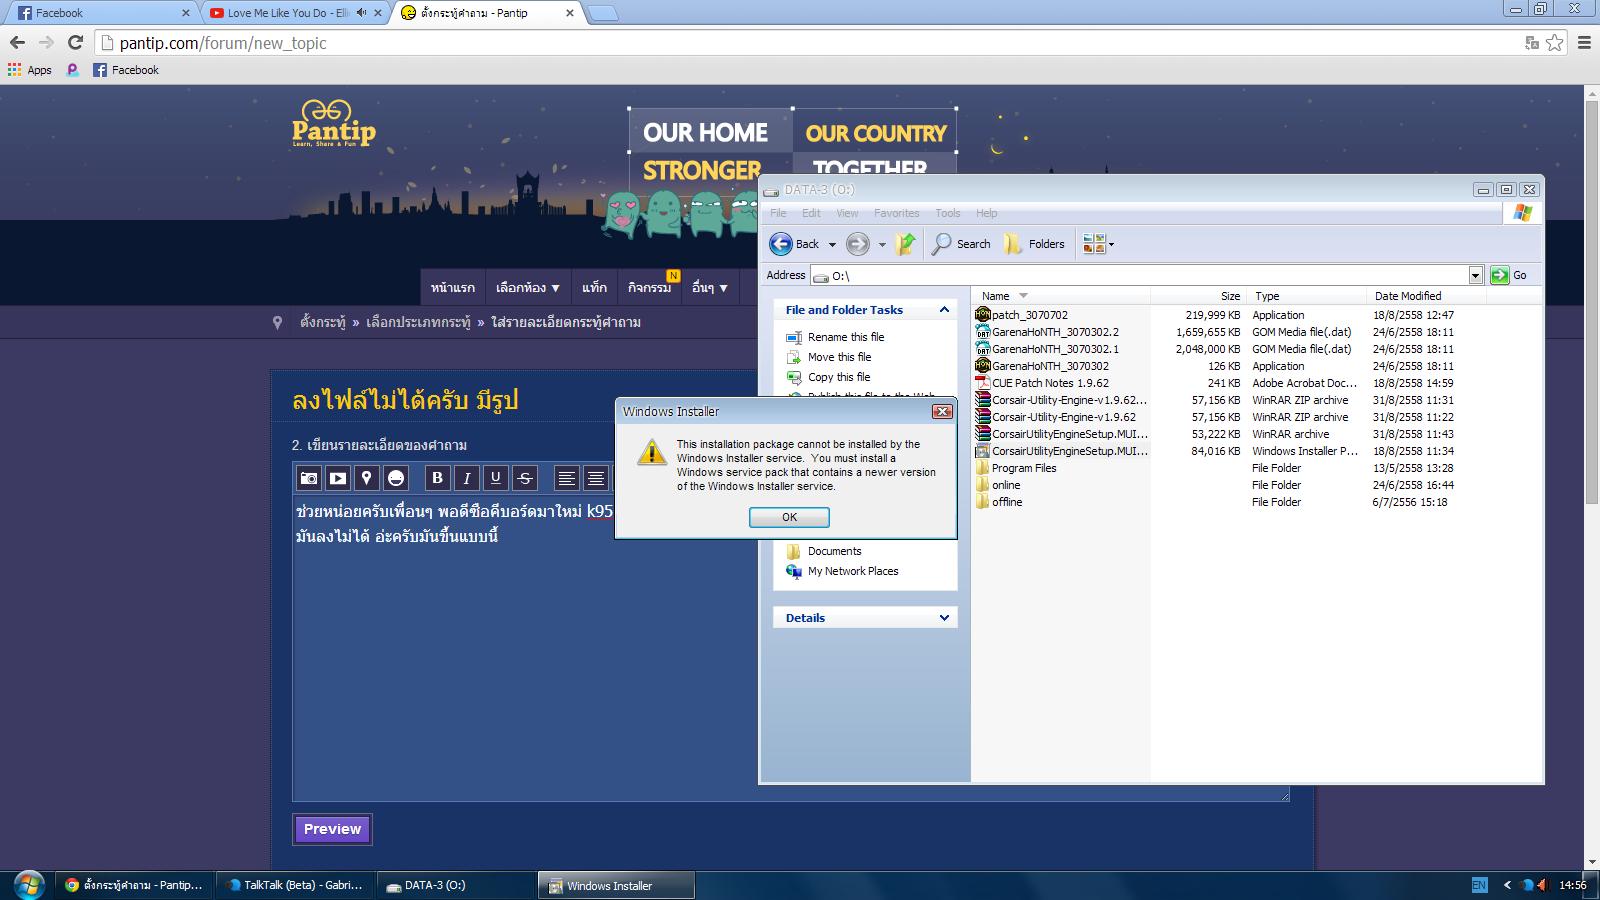This screenshot has width=1600, height=900.
Task: Bookmark this page with the star icon
Action: [x=1554, y=42]
